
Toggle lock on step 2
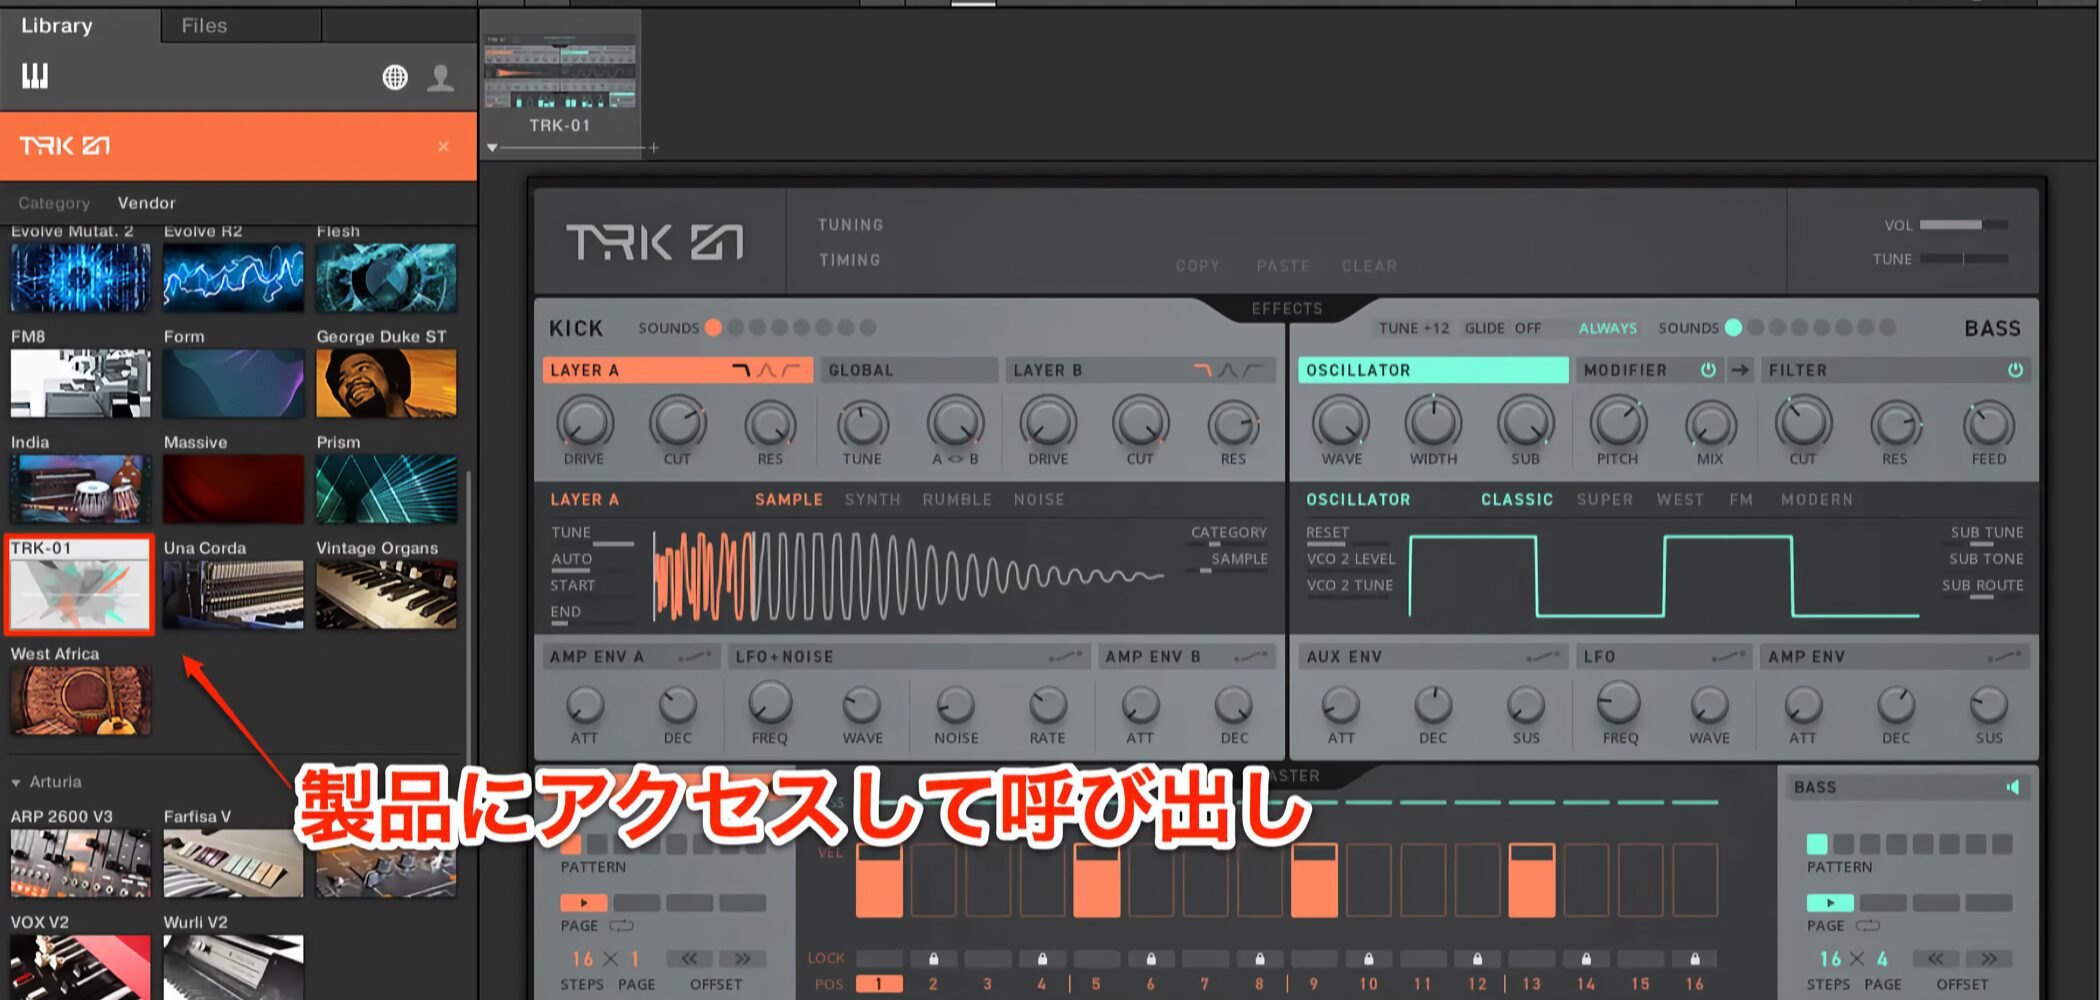[933, 958]
